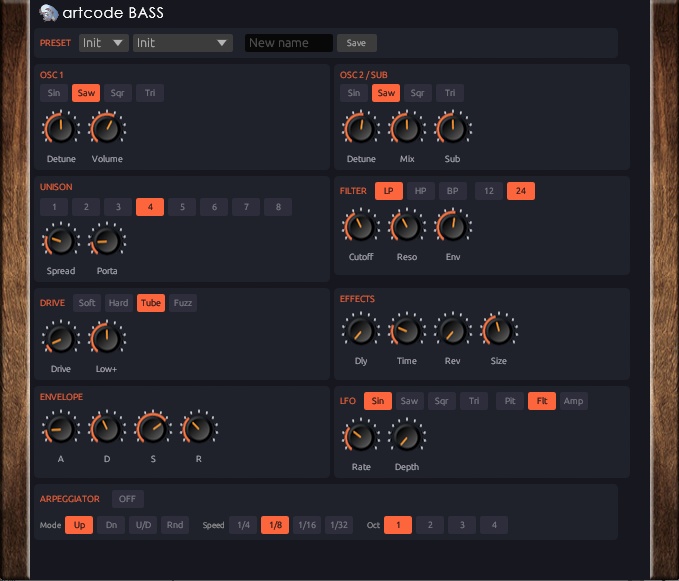Click the reverb Size knob
This screenshot has height=581, width=679.
tap(499, 331)
